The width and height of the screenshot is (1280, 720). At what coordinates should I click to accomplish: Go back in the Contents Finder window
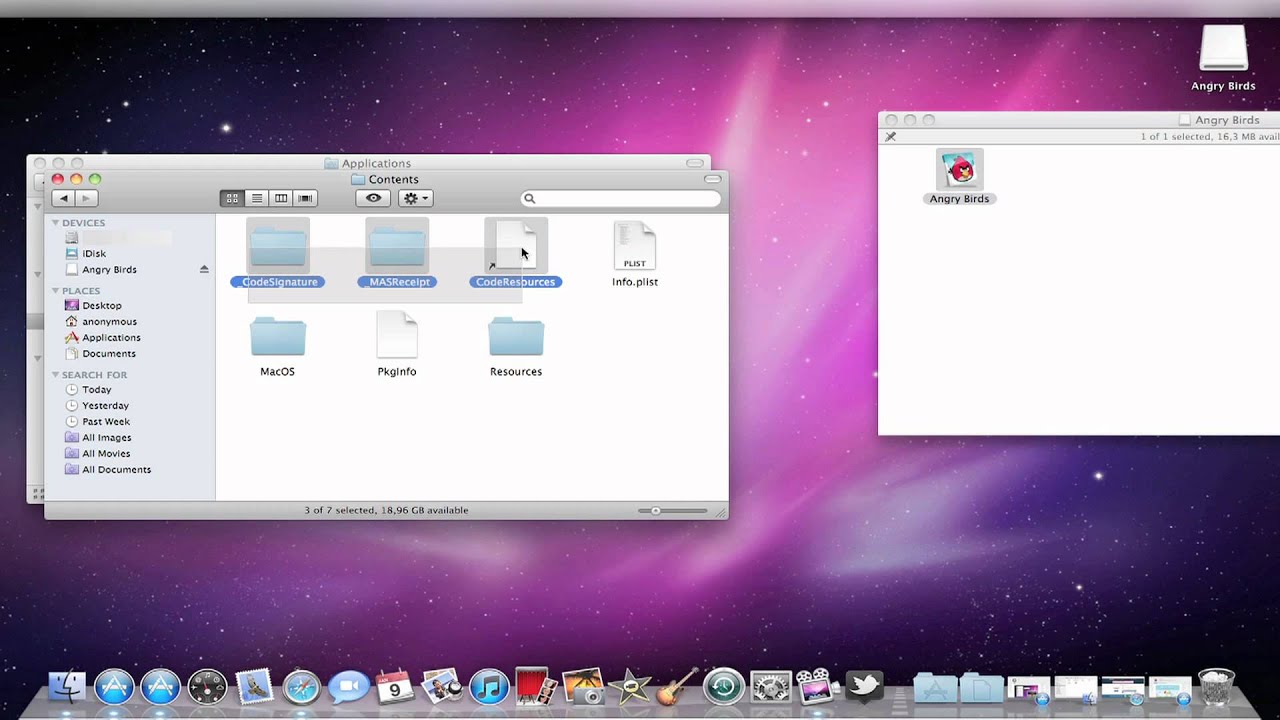[64, 199]
